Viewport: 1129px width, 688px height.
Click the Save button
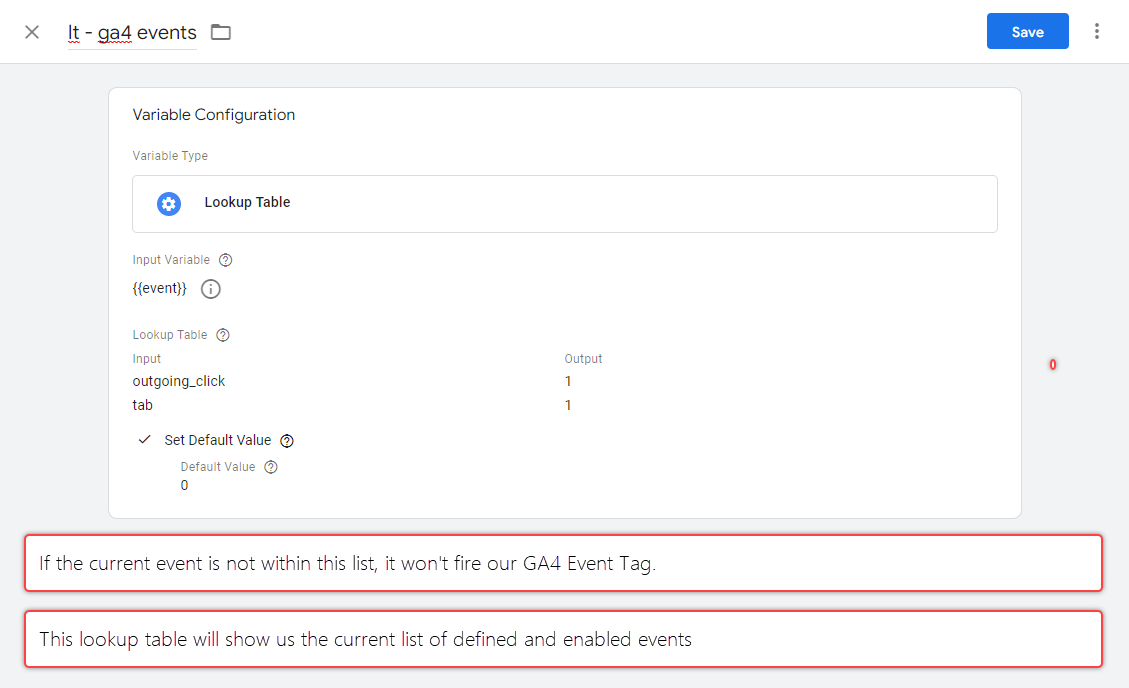[x=1027, y=31]
